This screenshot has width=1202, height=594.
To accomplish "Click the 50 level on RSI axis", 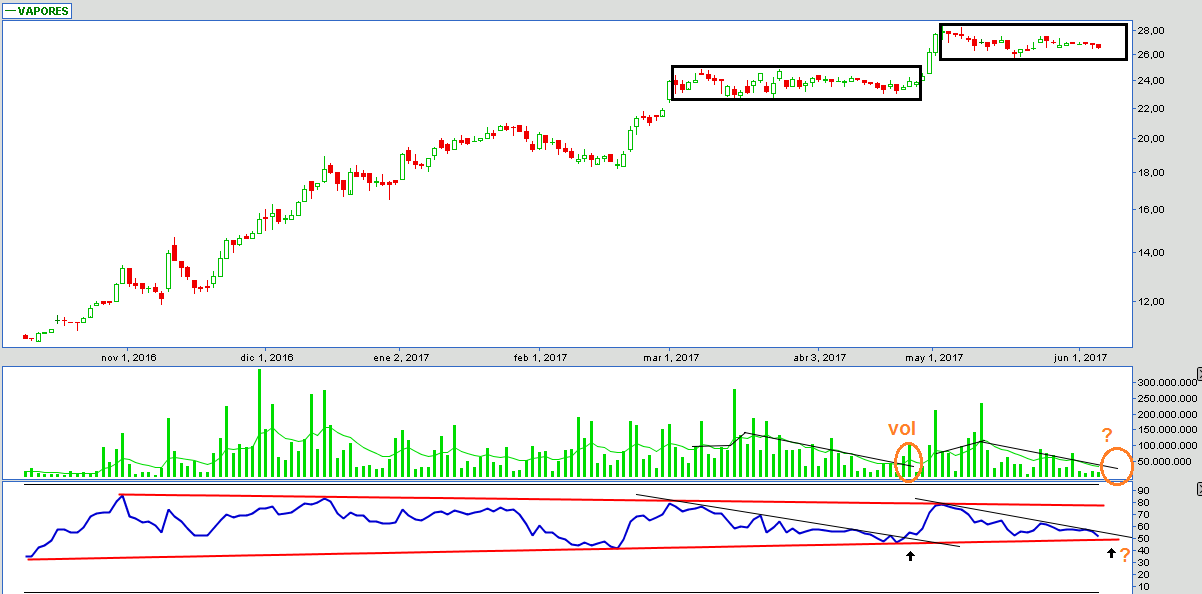I will (1144, 539).
